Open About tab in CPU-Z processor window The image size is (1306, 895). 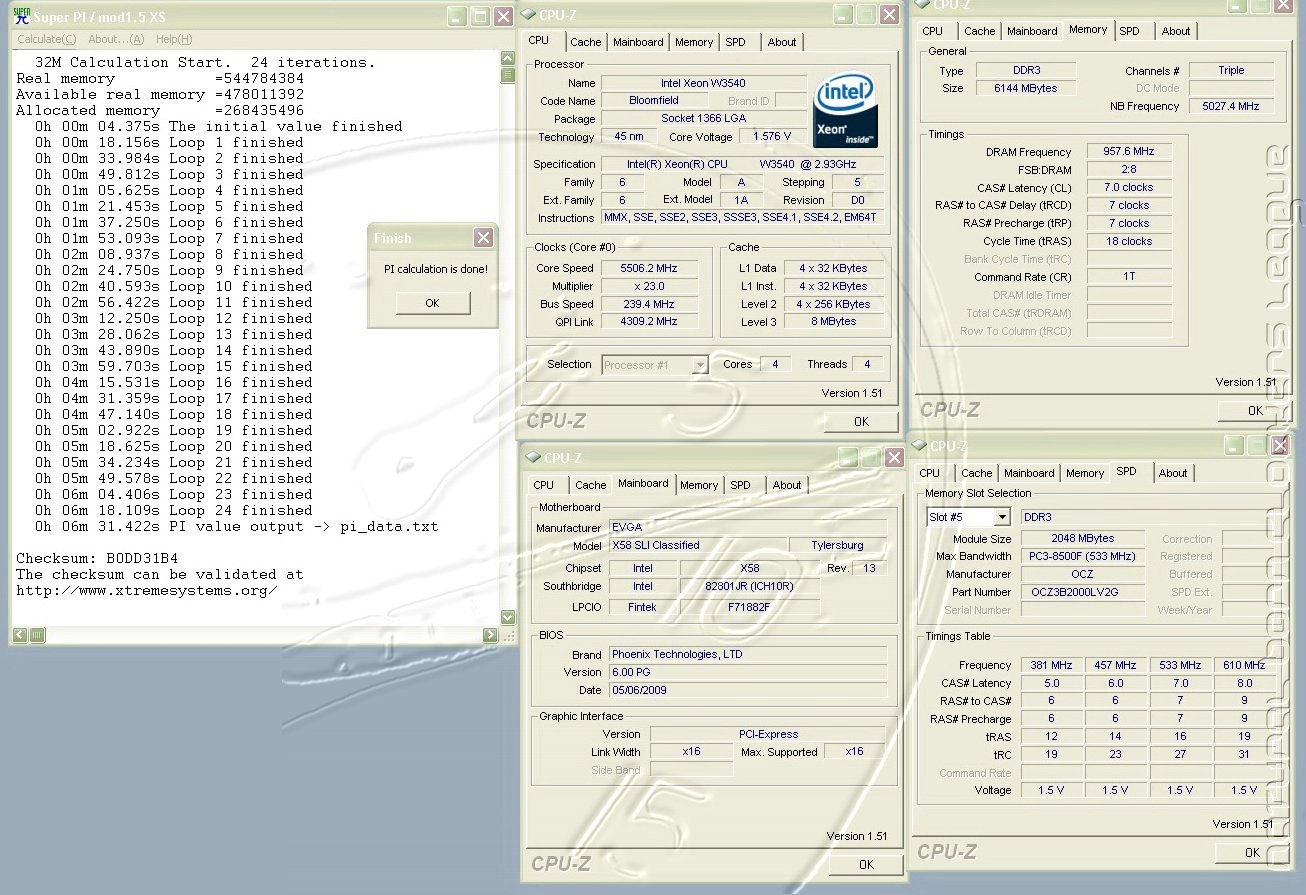[782, 42]
